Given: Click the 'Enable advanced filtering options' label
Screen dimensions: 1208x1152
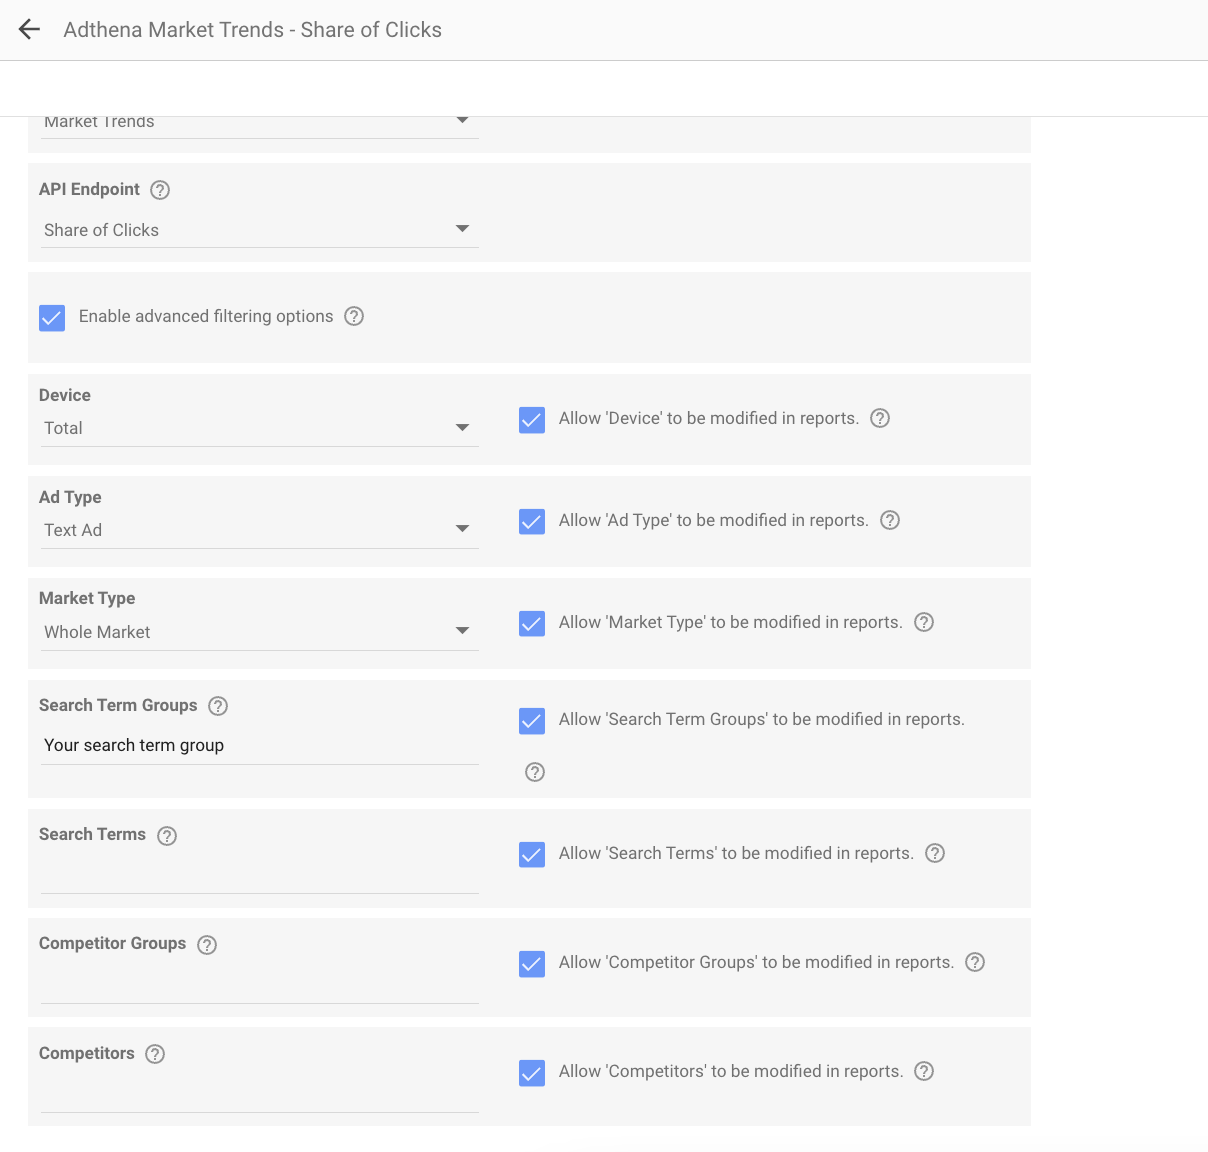Looking at the screenshot, I should pyautogui.click(x=206, y=316).
